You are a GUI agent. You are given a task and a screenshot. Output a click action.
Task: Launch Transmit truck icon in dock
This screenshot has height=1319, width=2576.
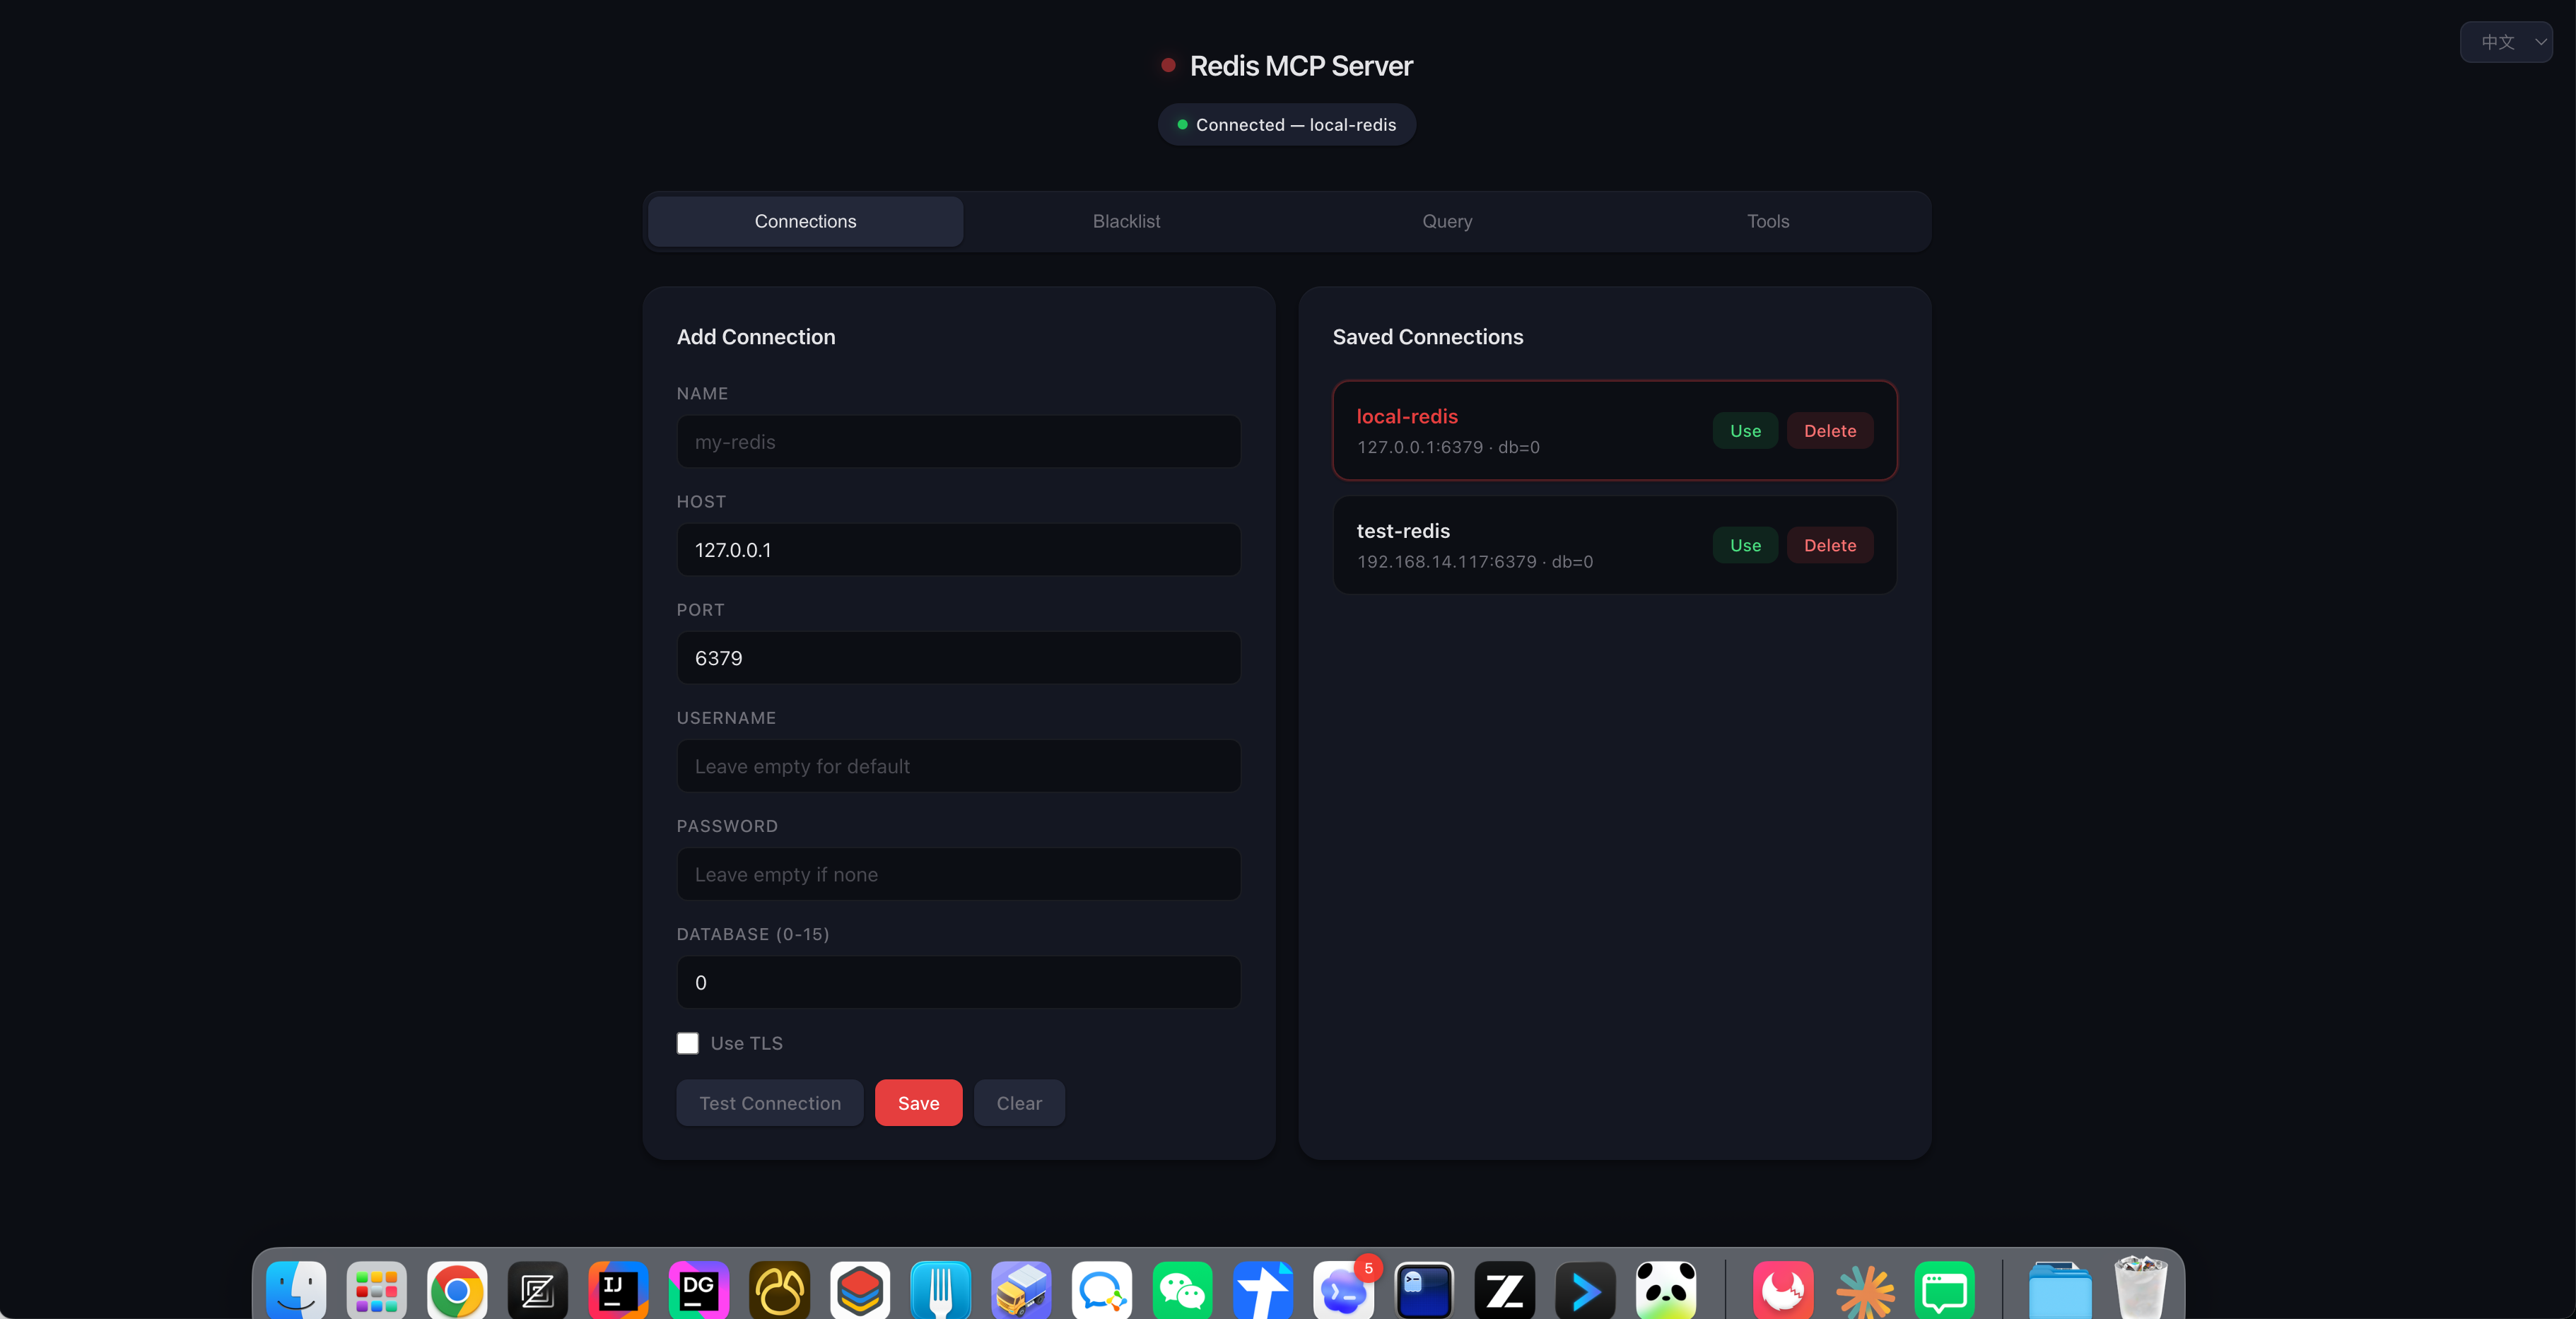tap(1021, 1290)
